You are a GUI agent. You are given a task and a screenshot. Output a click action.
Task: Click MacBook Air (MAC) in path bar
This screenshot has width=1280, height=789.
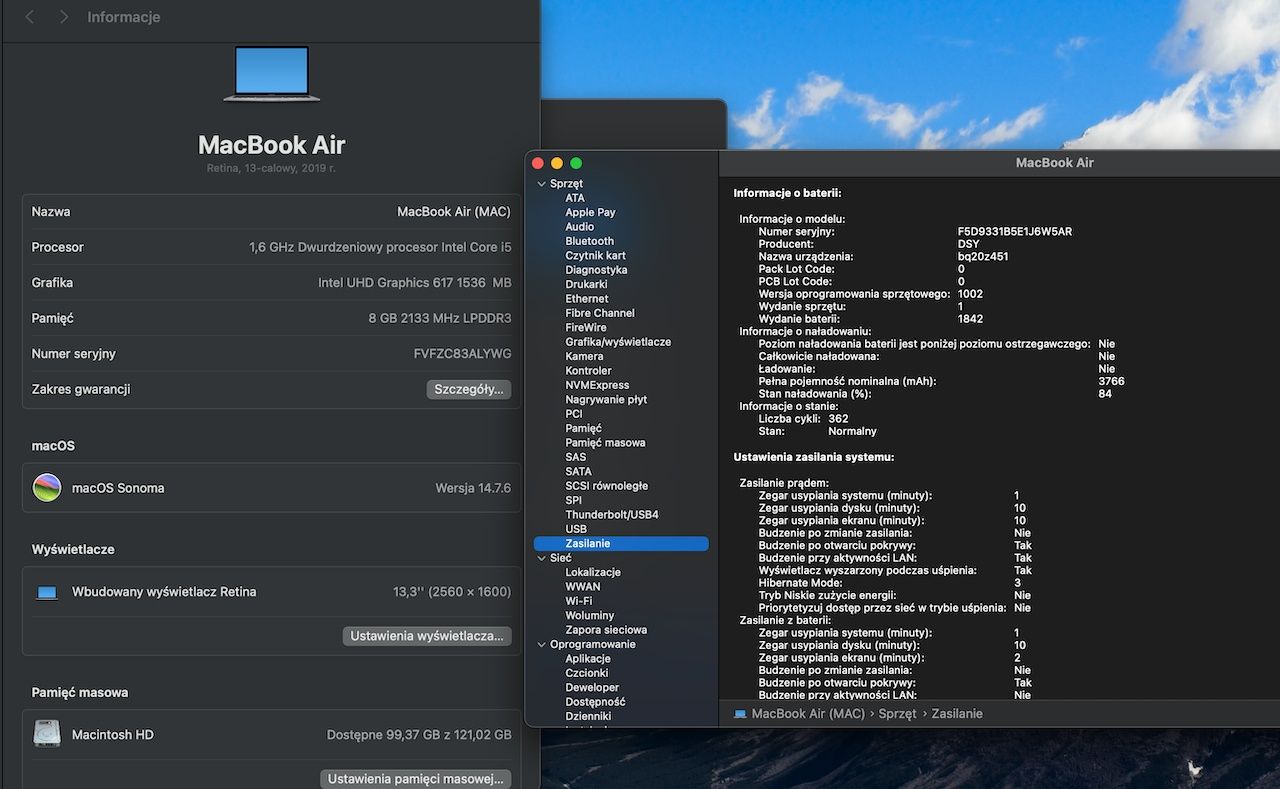[808, 714]
